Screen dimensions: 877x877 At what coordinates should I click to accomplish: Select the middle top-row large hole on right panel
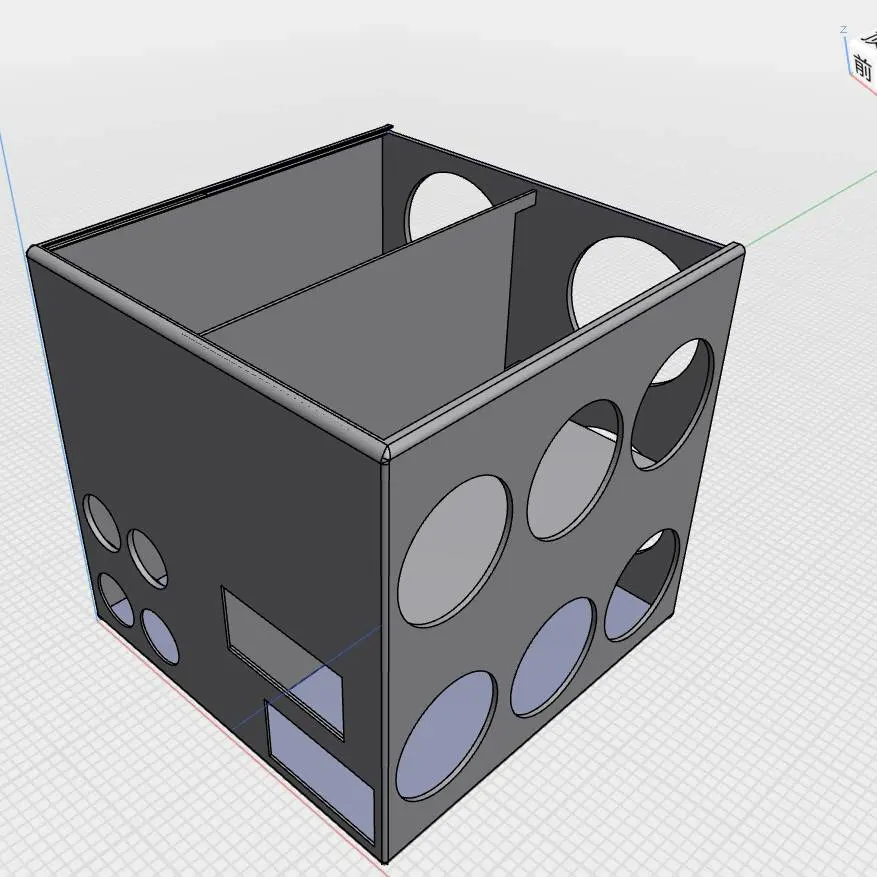click(574, 470)
